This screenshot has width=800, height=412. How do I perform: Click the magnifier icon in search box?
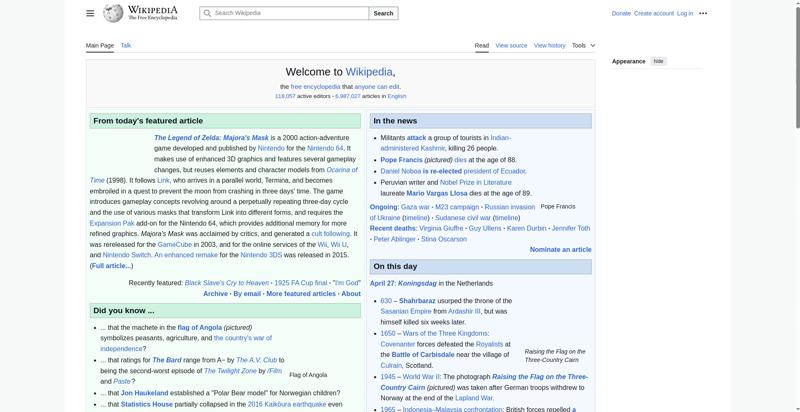[207, 13]
